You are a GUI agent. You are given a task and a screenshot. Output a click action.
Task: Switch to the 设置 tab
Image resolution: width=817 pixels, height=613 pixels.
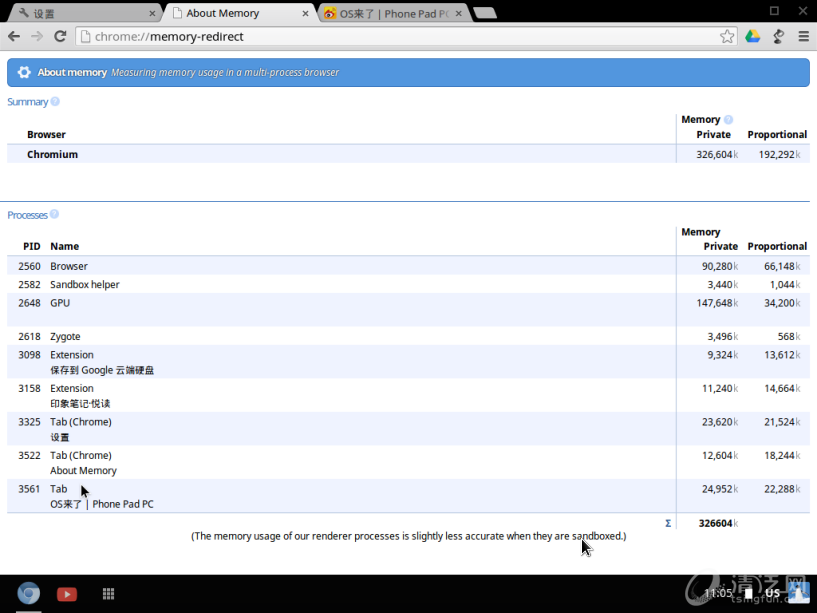point(80,14)
